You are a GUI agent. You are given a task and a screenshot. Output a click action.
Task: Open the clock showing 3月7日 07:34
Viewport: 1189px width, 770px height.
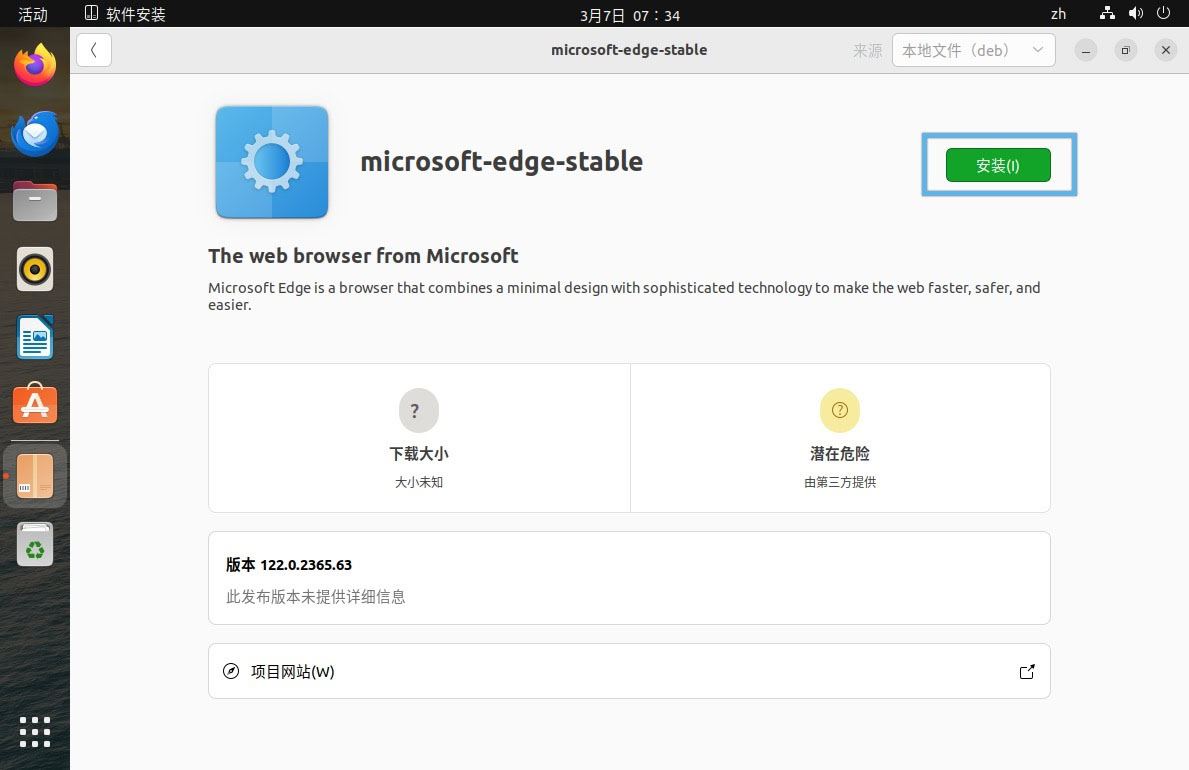pyautogui.click(x=629, y=15)
